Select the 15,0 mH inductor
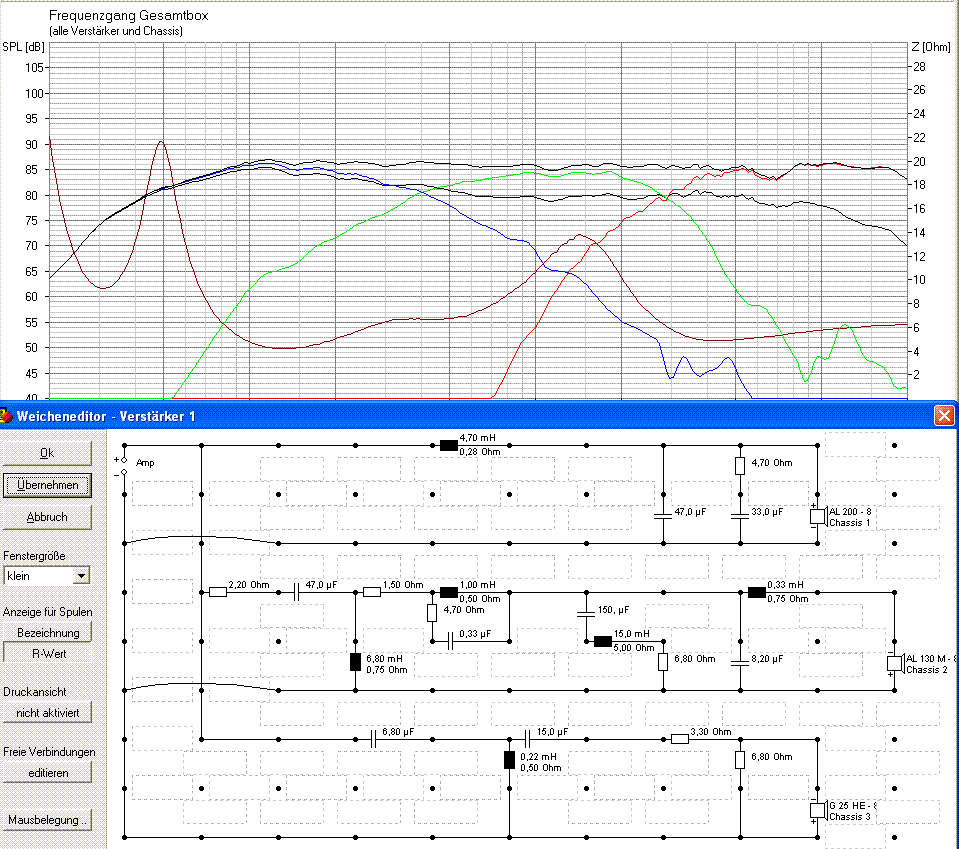This screenshot has height=849, width=959. pyautogui.click(x=602, y=642)
